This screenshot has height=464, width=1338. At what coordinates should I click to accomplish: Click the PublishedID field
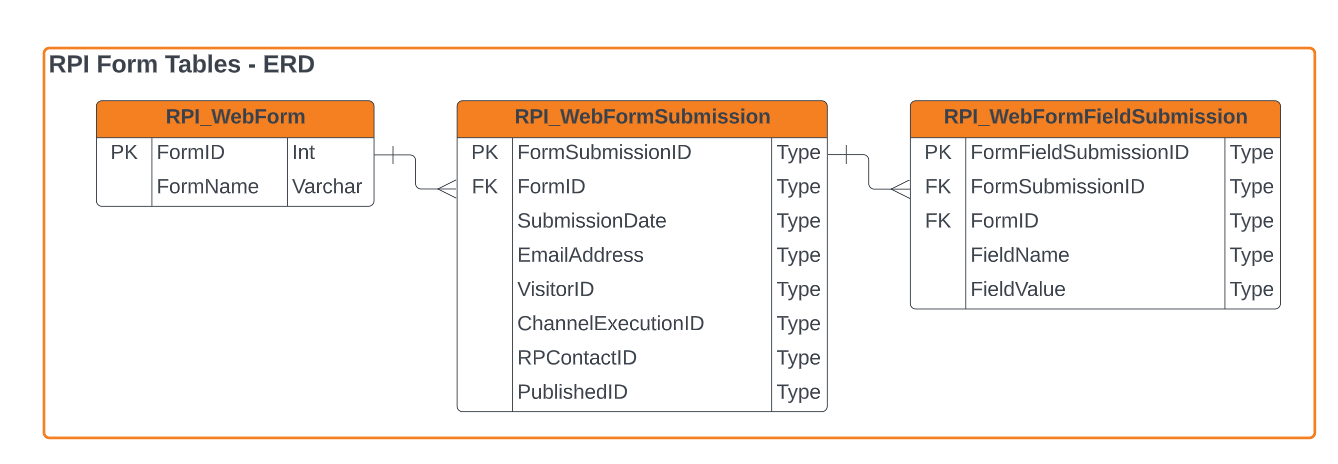[573, 392]
